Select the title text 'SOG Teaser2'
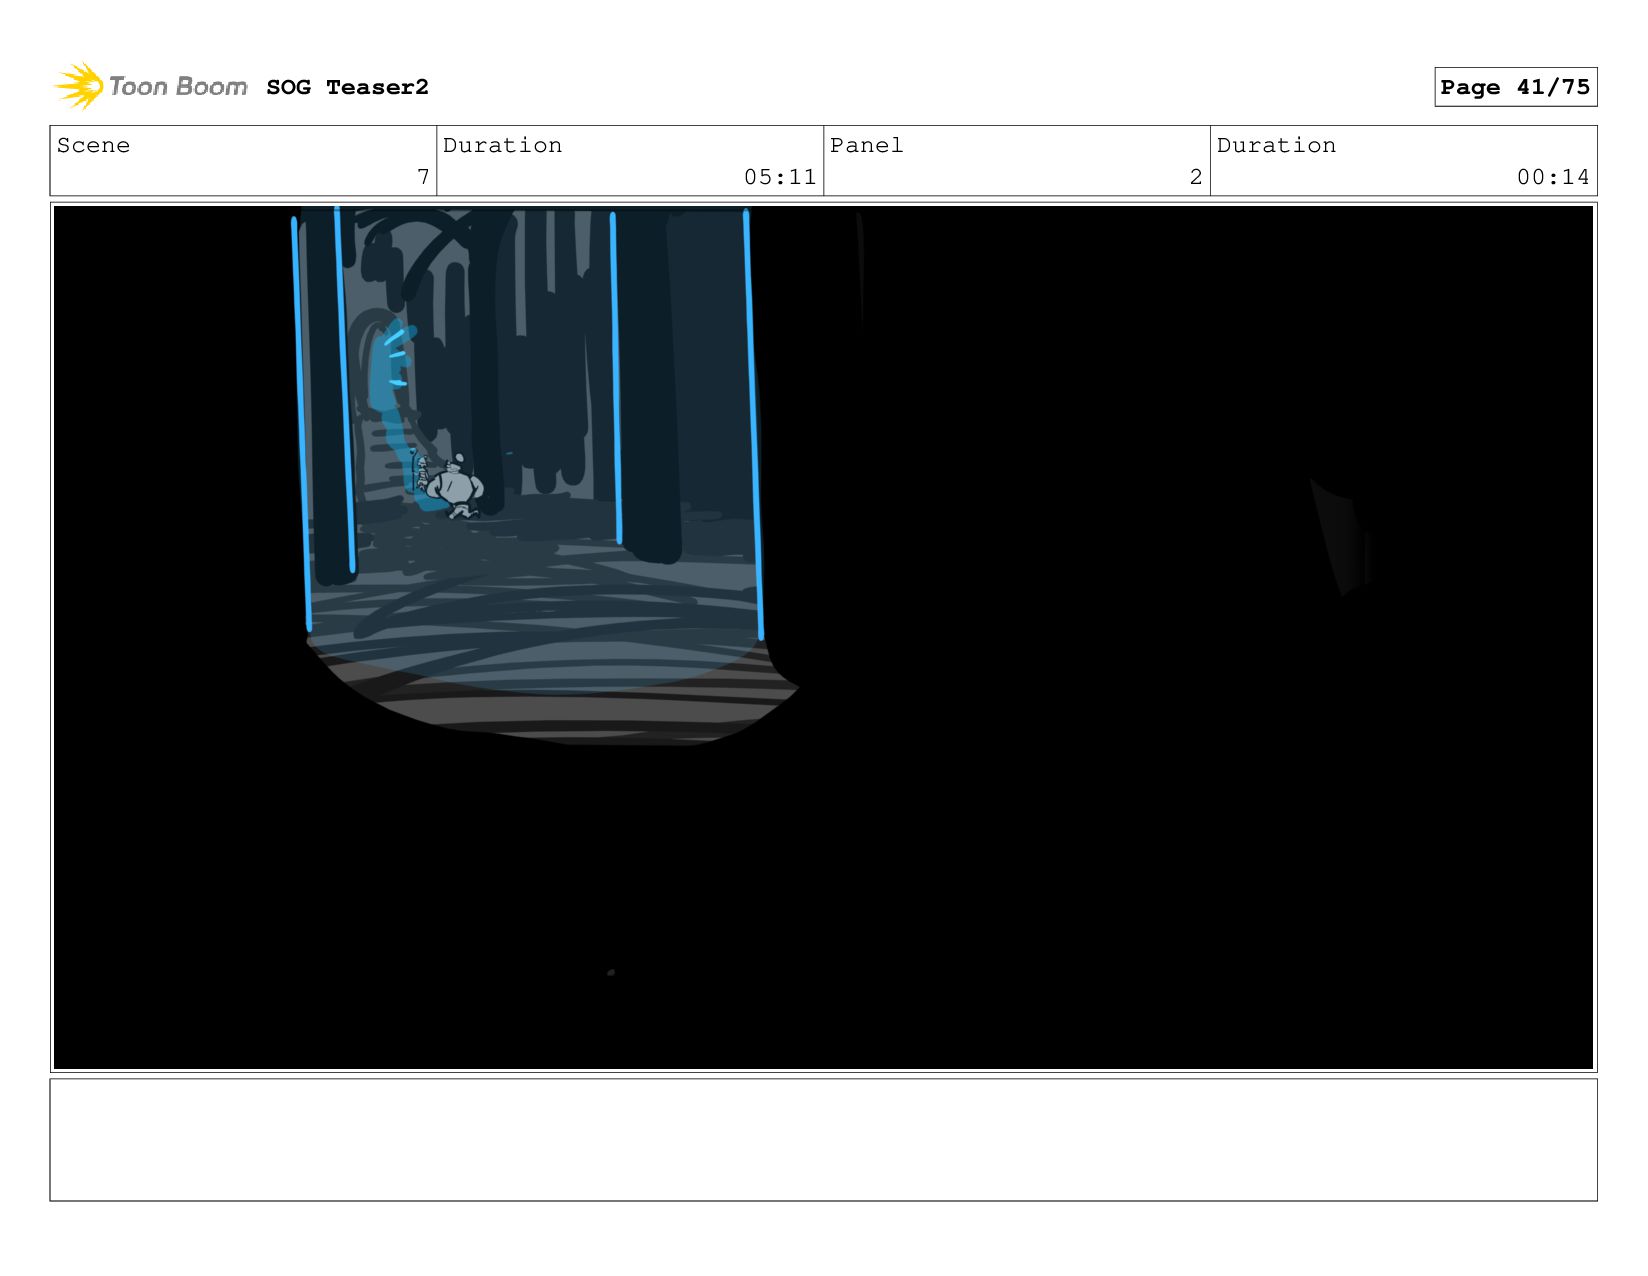The image size is (1648, 1276). click(347, 87)
